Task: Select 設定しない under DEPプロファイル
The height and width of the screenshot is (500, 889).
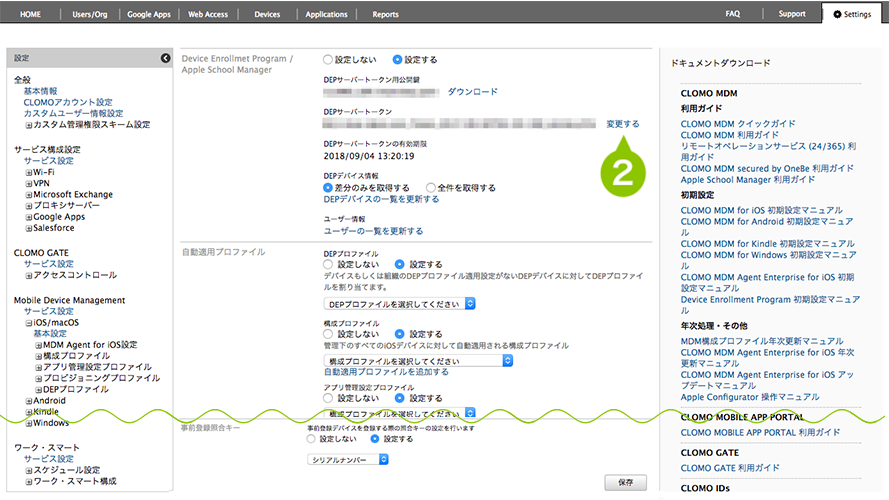Action: coord(329,264)
